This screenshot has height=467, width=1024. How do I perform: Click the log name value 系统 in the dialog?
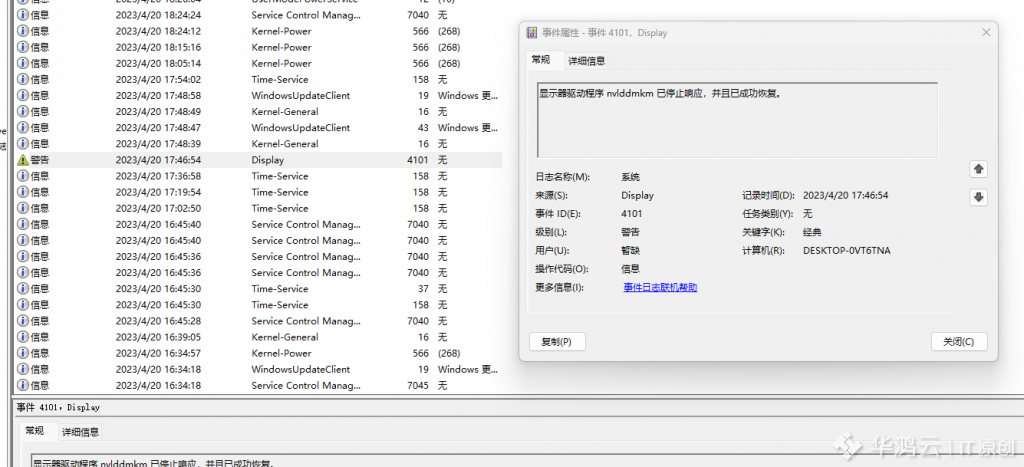coord(630,177)
